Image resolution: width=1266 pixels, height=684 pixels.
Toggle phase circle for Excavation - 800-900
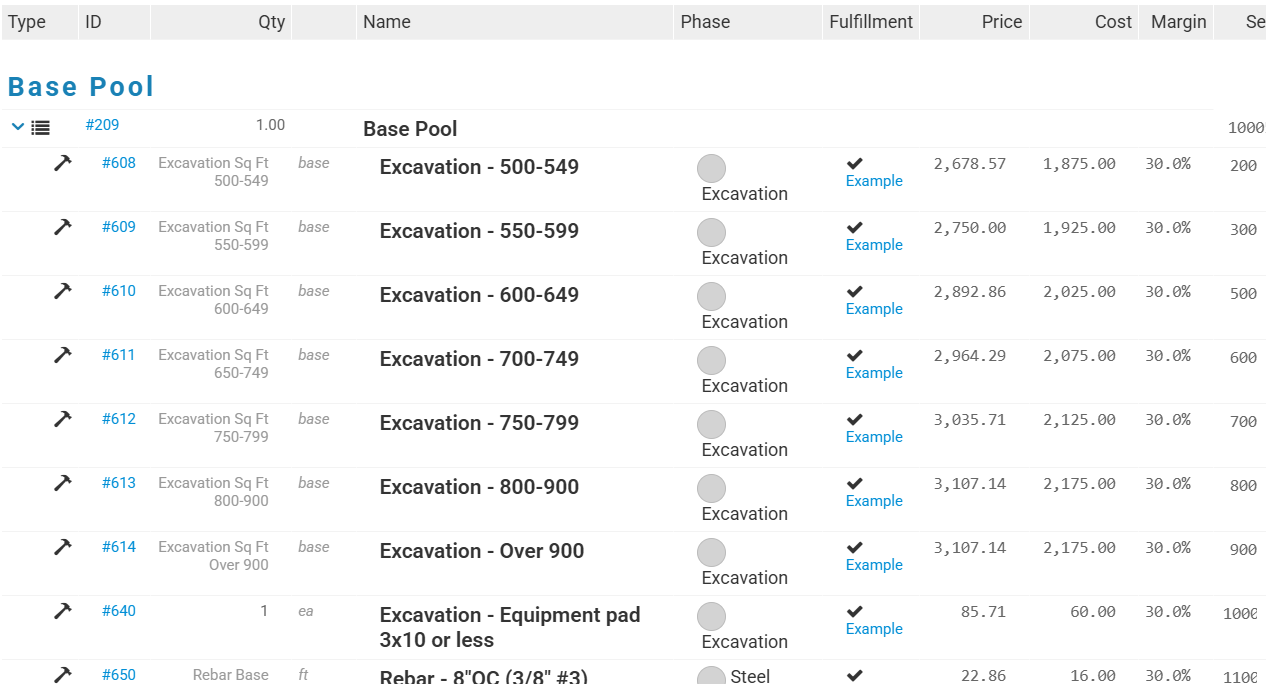click(711, 488)
